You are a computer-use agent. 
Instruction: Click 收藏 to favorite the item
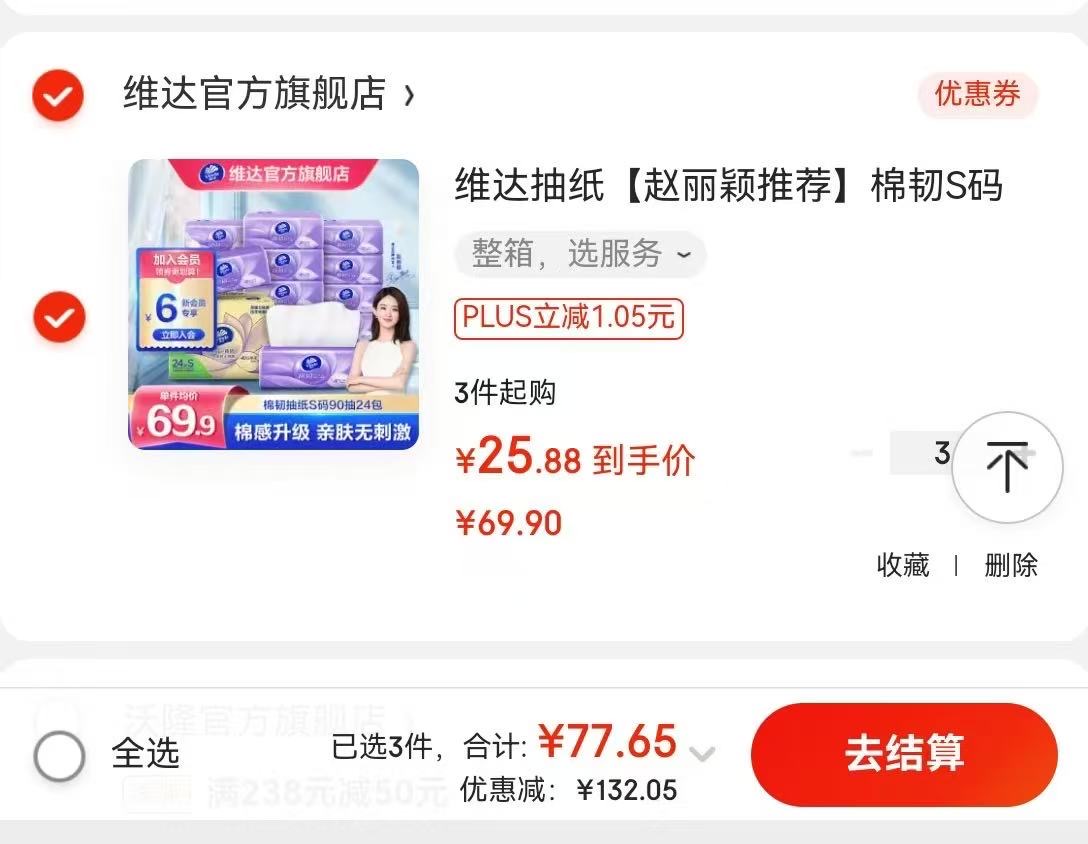coord(903,565)
